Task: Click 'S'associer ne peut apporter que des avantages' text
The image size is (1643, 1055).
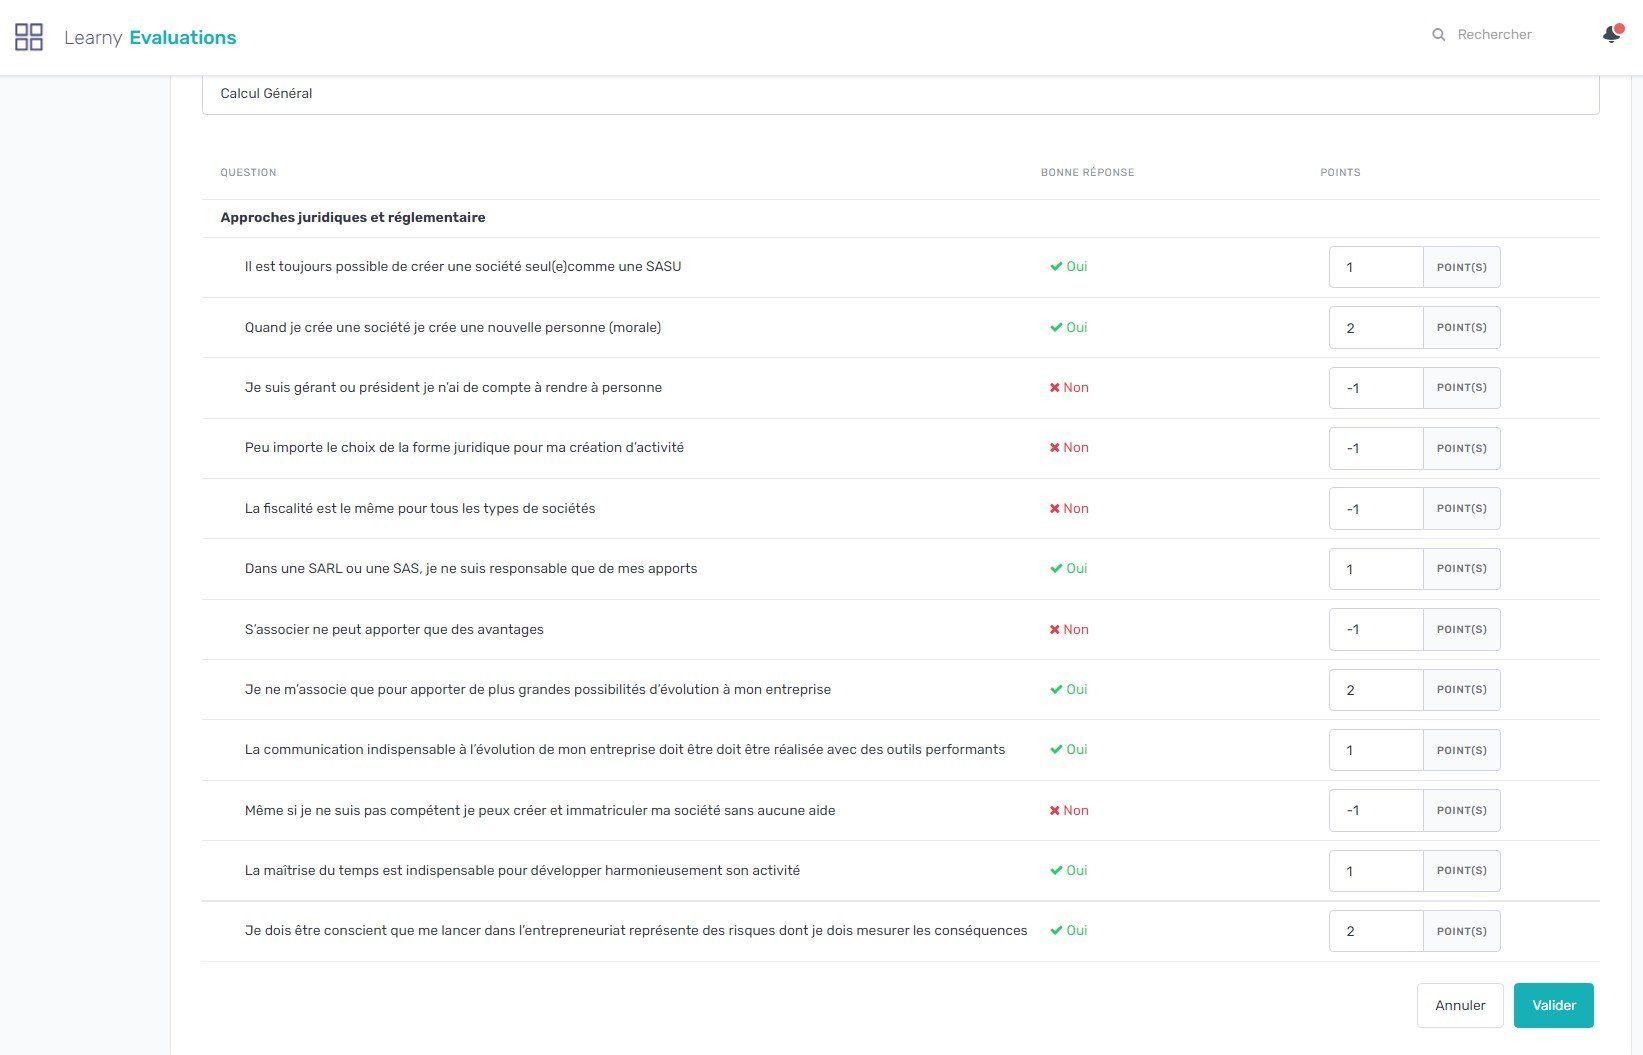Action: pos(394,630)
